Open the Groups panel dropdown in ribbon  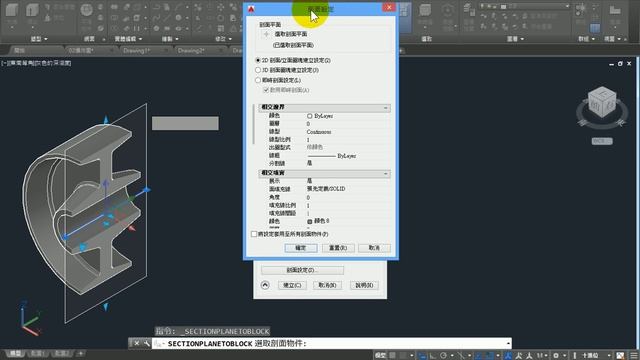pyautogui.click(x=586, y=39)
